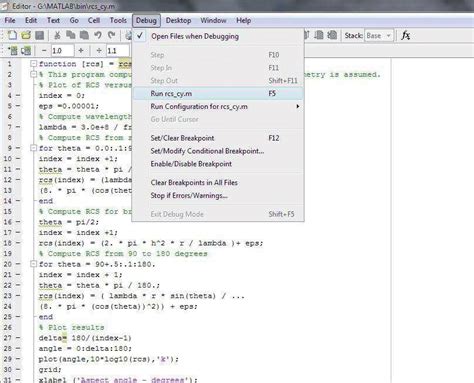Viewport: 474px width, 383px height.
Task: Set breakpoint dash on line 4
Action: tap(18, 95)
